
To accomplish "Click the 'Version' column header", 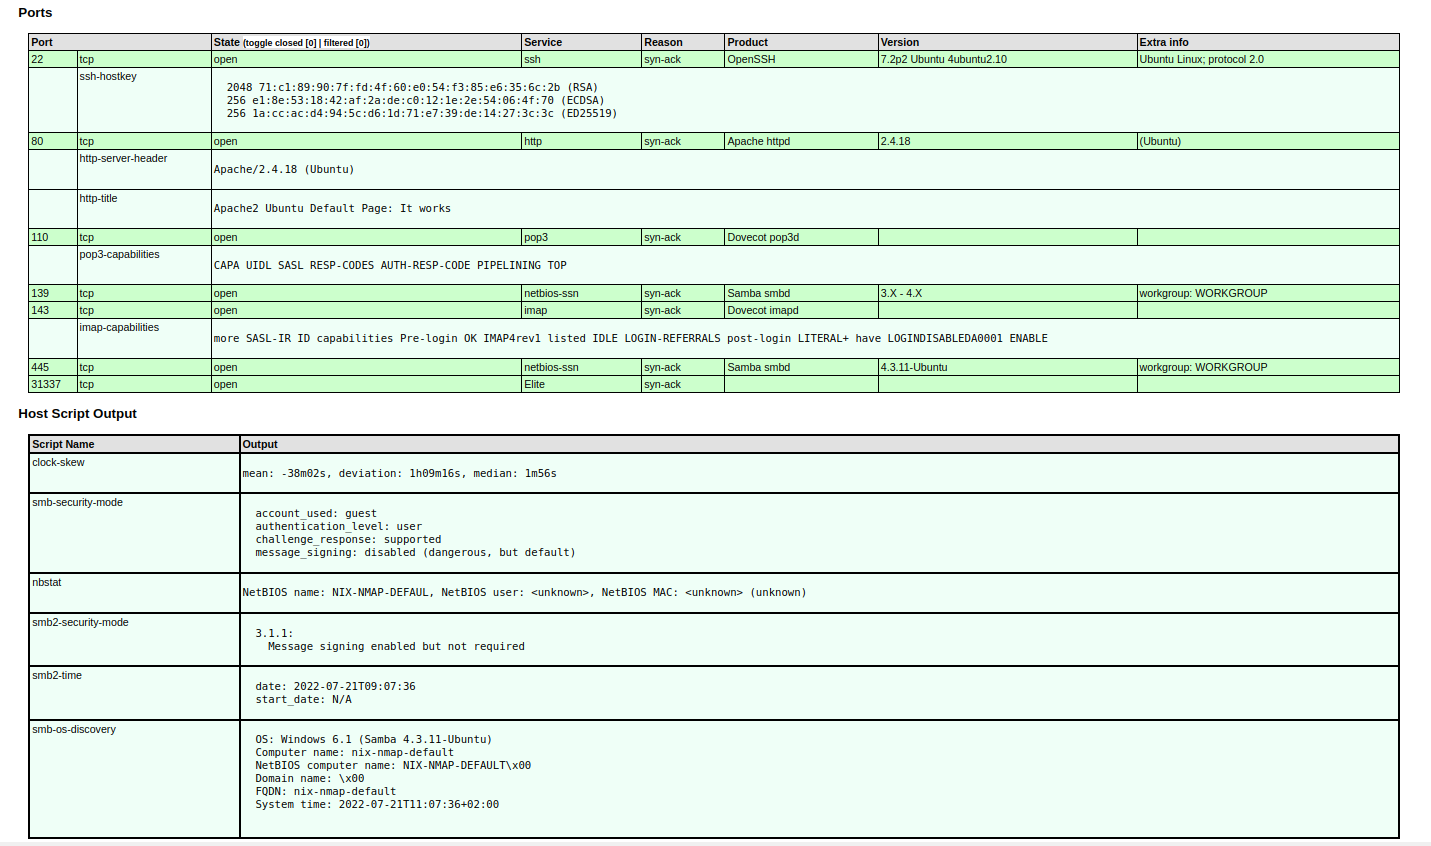I will [1008, 42].
